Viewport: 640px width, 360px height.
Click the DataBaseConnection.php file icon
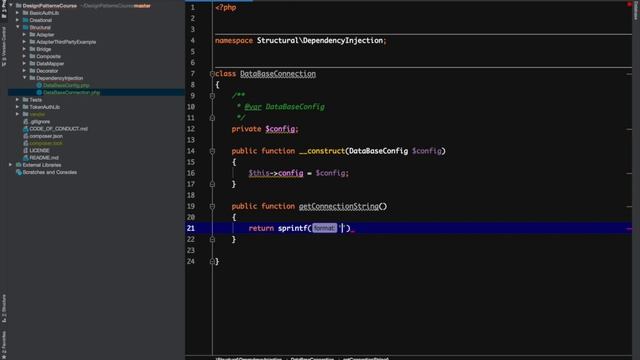click(39, 93)
